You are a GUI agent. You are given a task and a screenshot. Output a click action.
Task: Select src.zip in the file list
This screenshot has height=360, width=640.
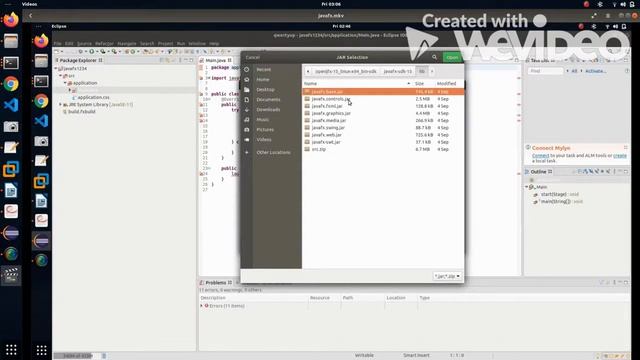coord(383,149)
